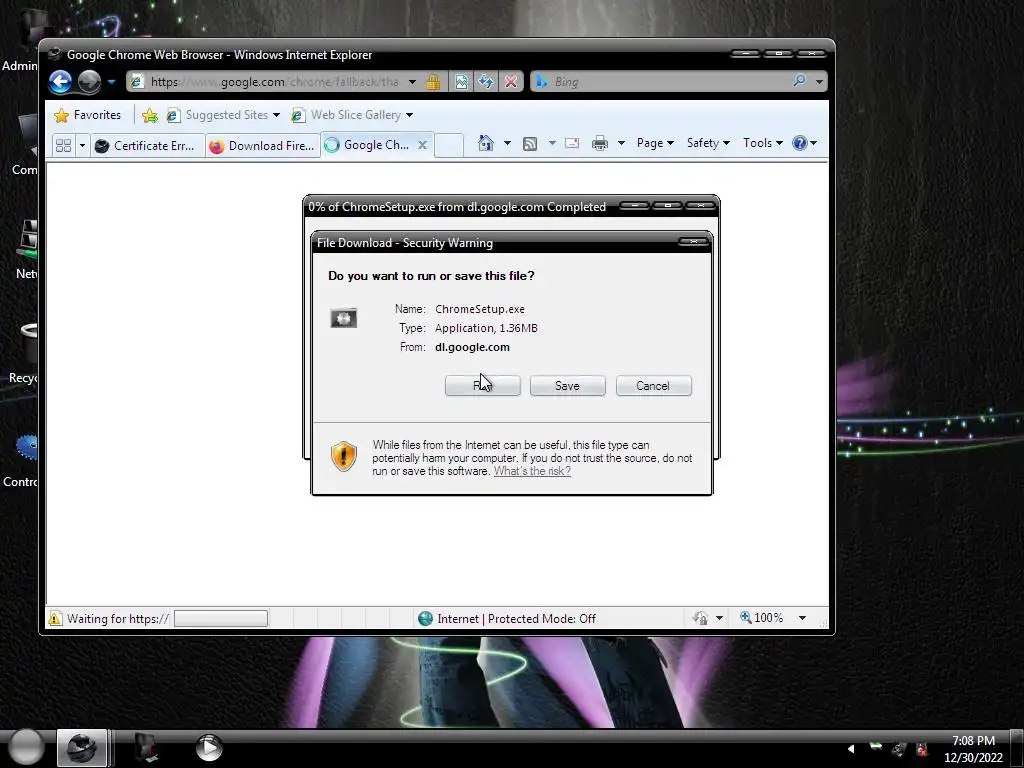Image resolution: width=1024 pixels, height=768 pixels.
Task: Click Add to Favorites Bar icon
Action: coord(150,115)
